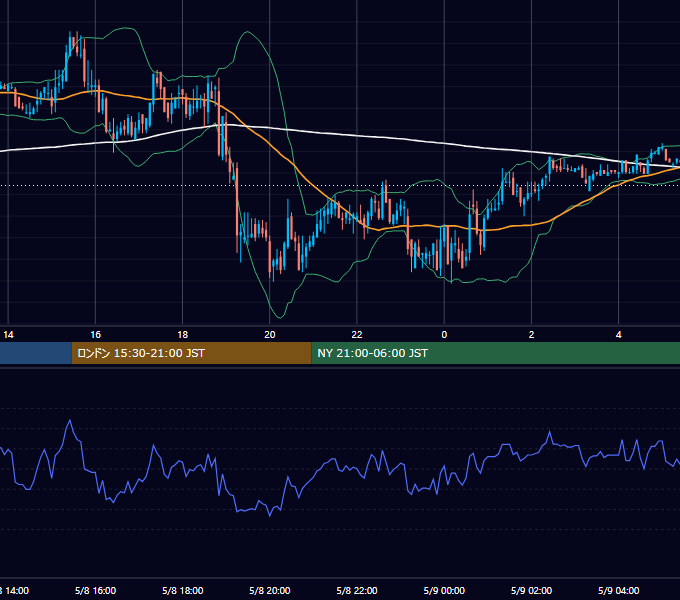Click the 18 hour axis label

tap(183, 335)
